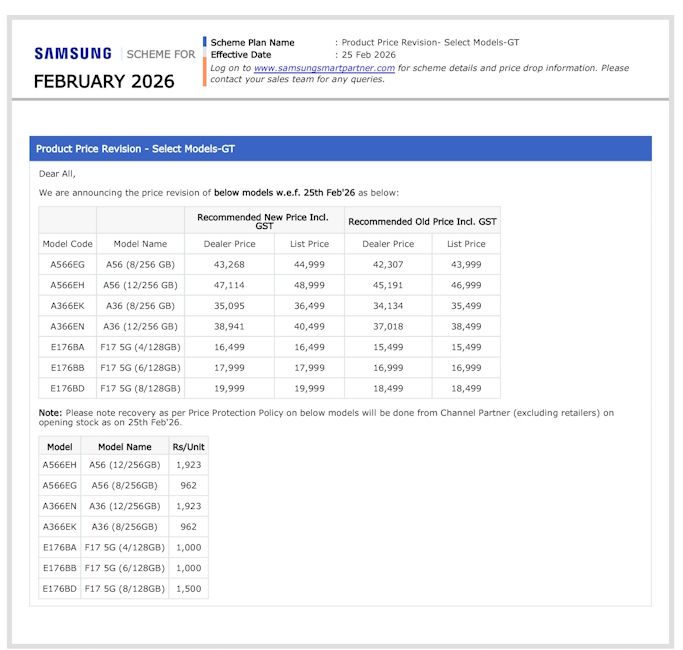This screenshot has width=683, height=650.
Task: Click the 'Dear All,' greeting
Action: [57, 173]
